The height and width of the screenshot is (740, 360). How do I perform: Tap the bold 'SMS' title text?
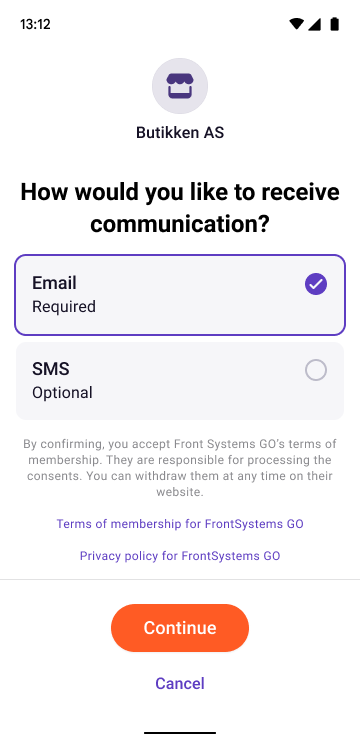click(50, 369)
